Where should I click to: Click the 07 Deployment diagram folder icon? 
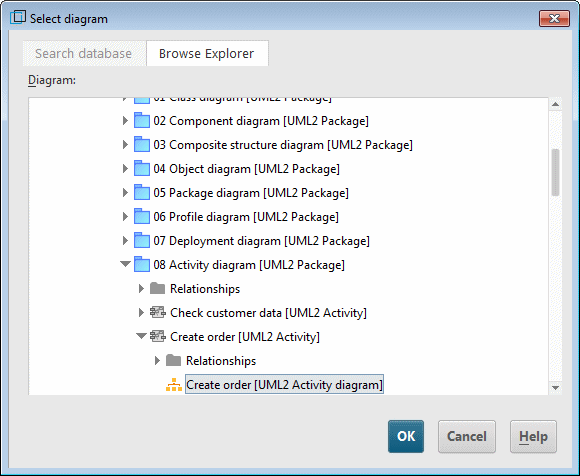coord(142,241)
